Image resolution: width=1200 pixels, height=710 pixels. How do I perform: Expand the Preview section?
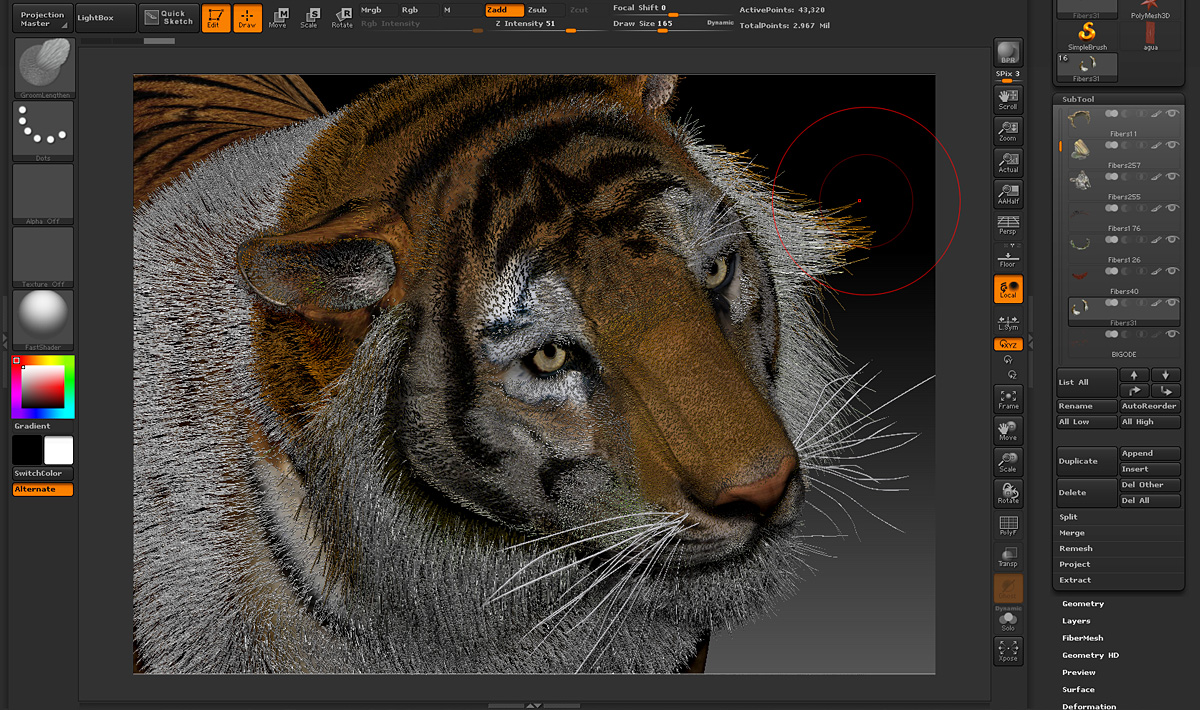pos(1079,672)
